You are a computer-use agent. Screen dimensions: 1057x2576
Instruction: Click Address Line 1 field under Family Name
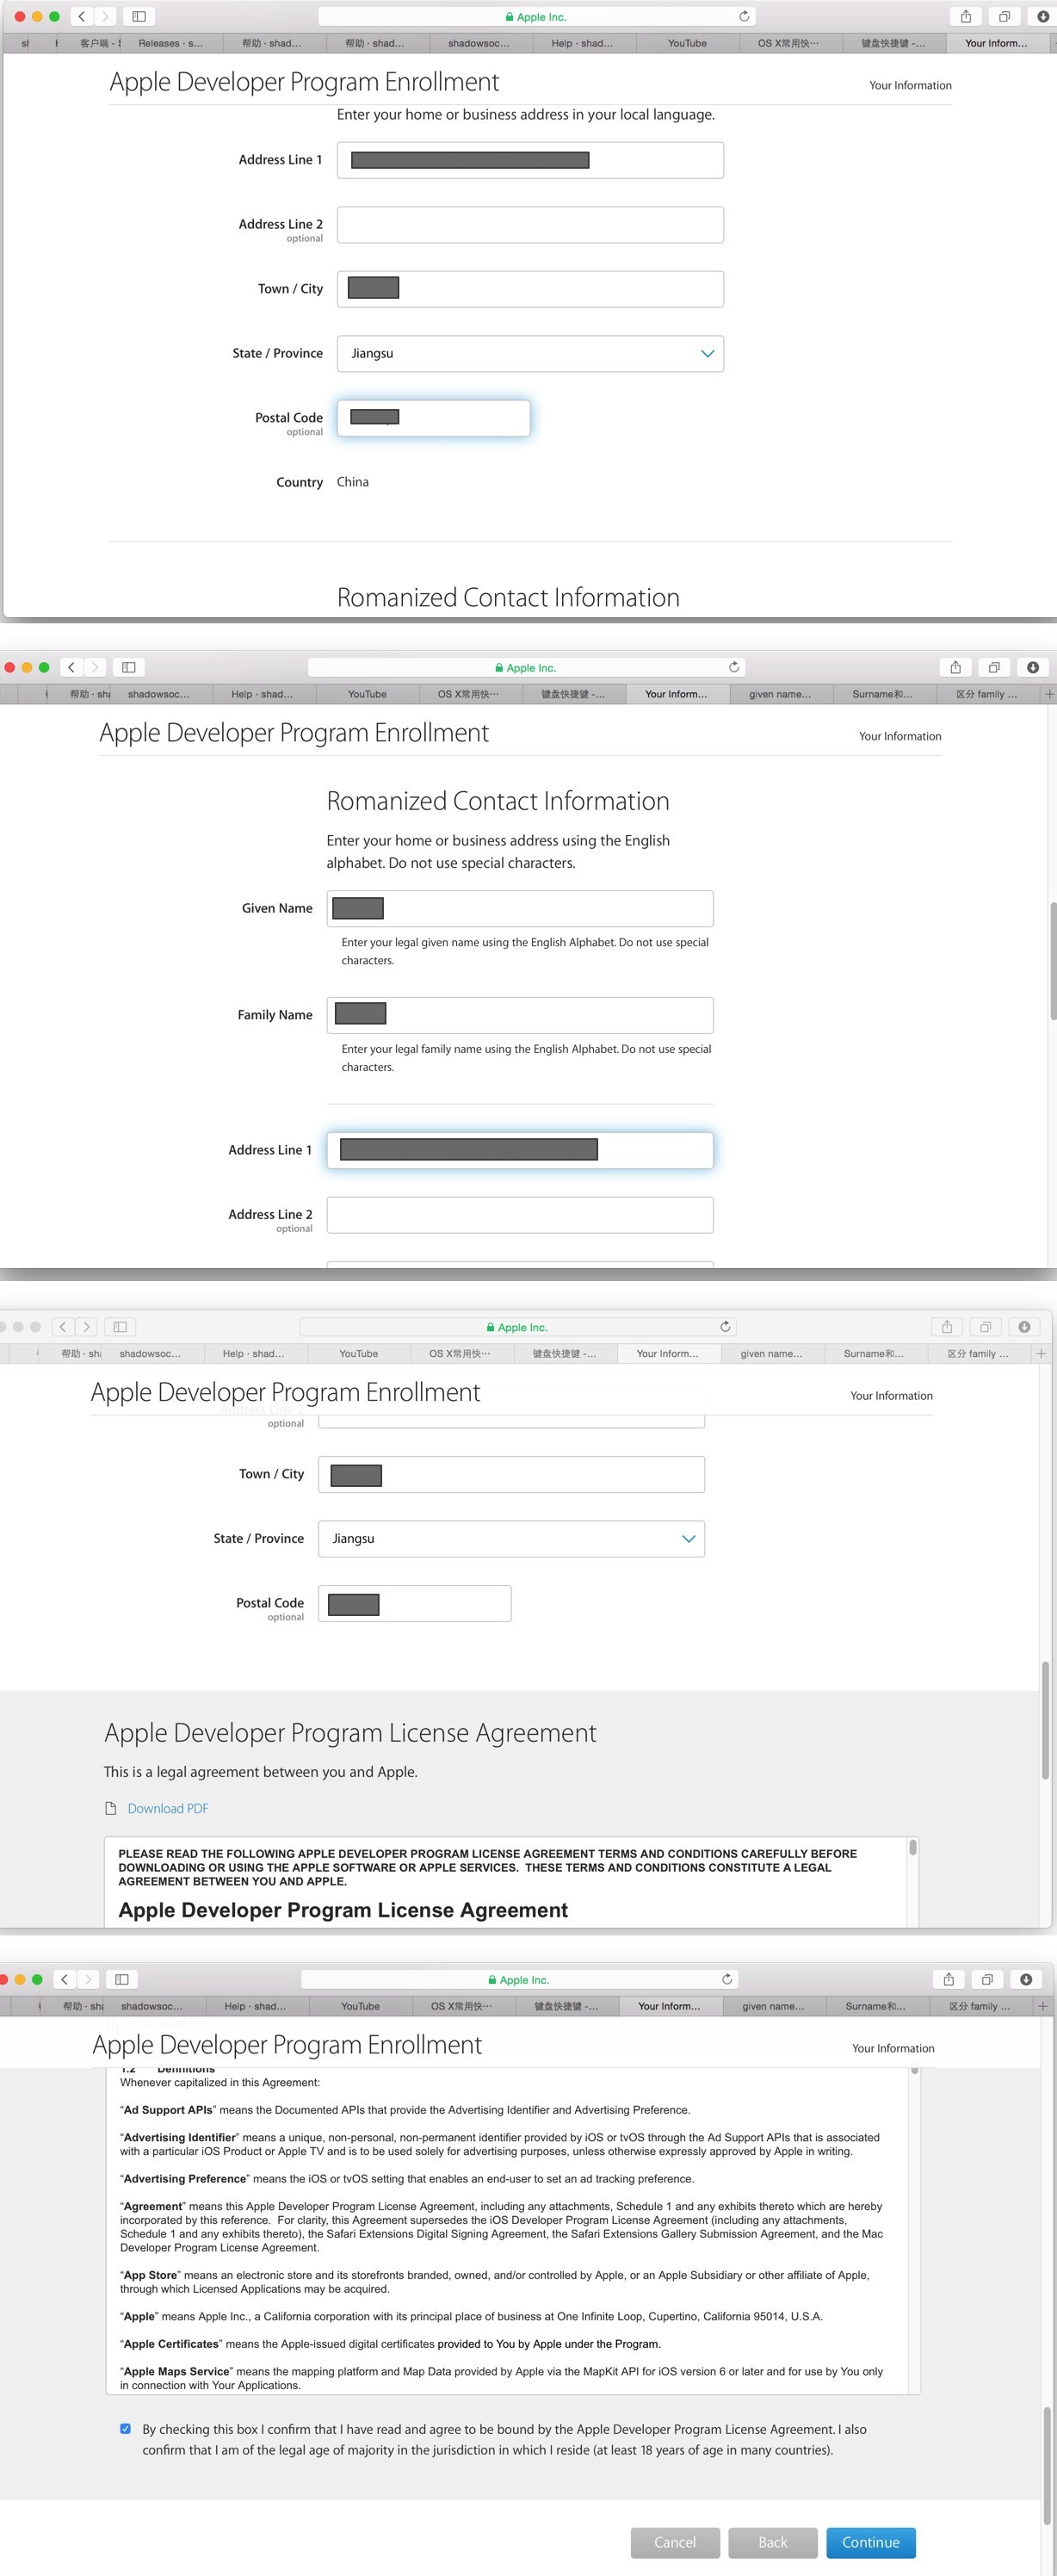coord(520,1150)
